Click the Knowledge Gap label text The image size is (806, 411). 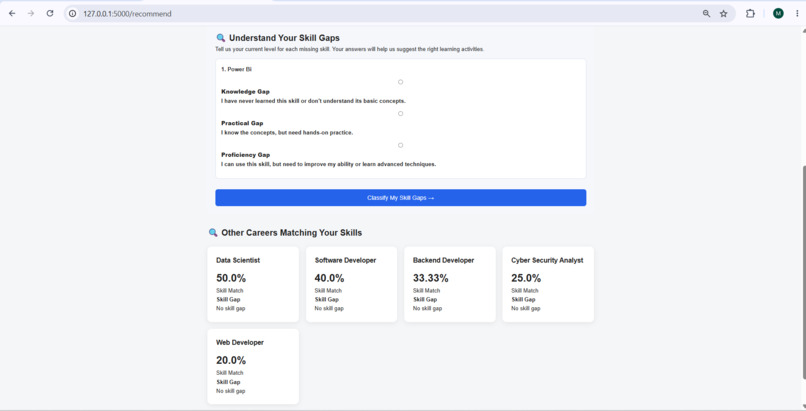point(245,91)
